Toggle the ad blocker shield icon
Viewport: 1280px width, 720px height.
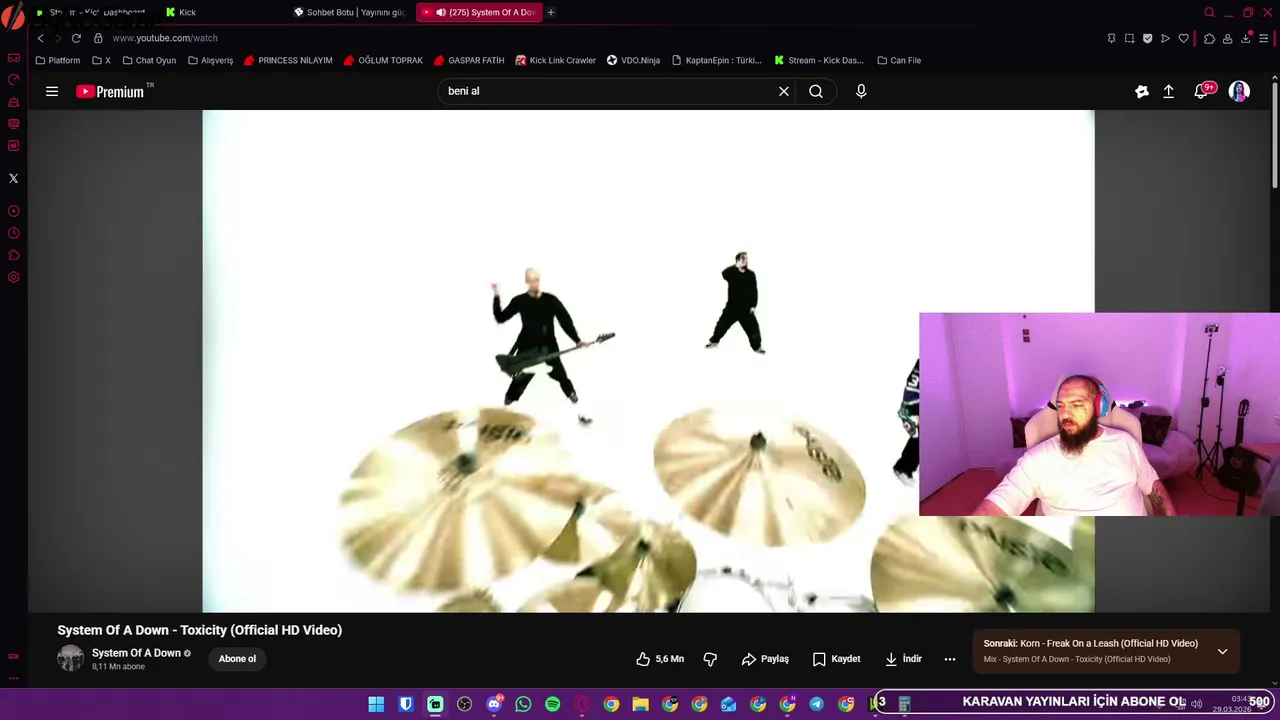(x=1147, y=38)
